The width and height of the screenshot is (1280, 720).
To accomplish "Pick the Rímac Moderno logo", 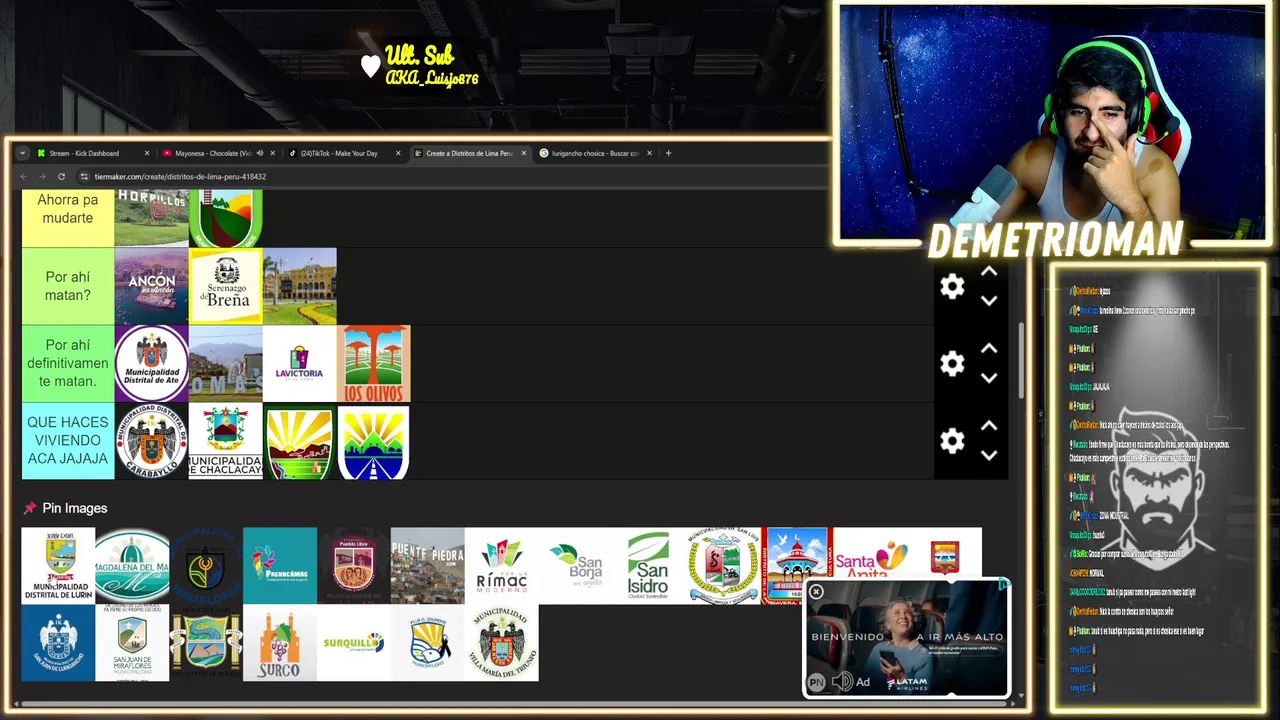I will [502, 565].
